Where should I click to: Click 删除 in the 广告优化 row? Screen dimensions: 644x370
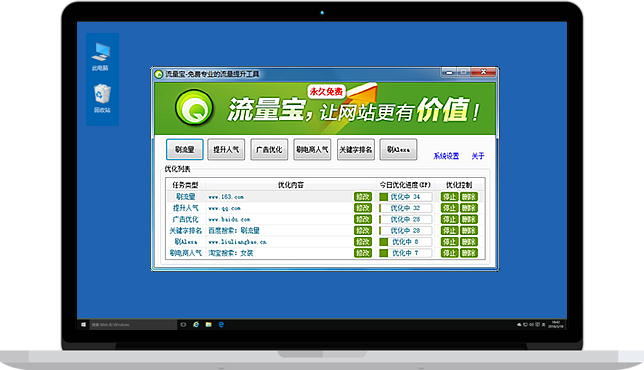coord(469,219)
